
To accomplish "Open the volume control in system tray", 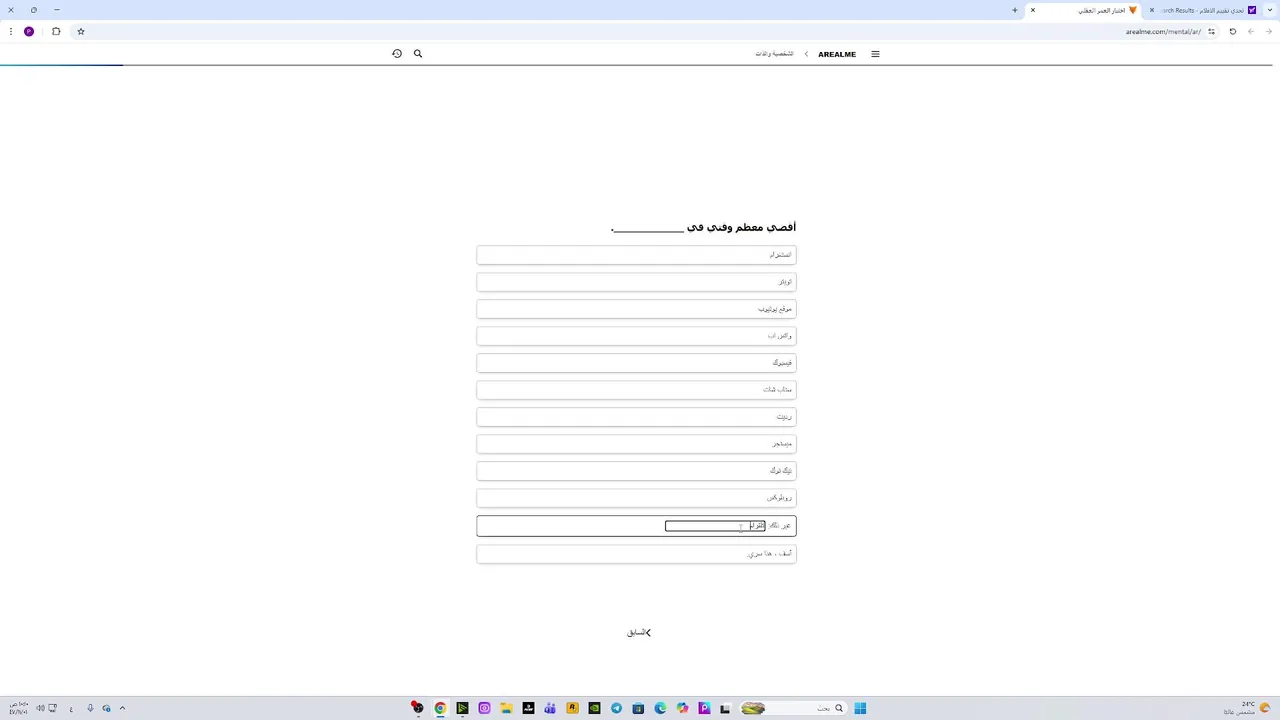I will coord(40,708).
